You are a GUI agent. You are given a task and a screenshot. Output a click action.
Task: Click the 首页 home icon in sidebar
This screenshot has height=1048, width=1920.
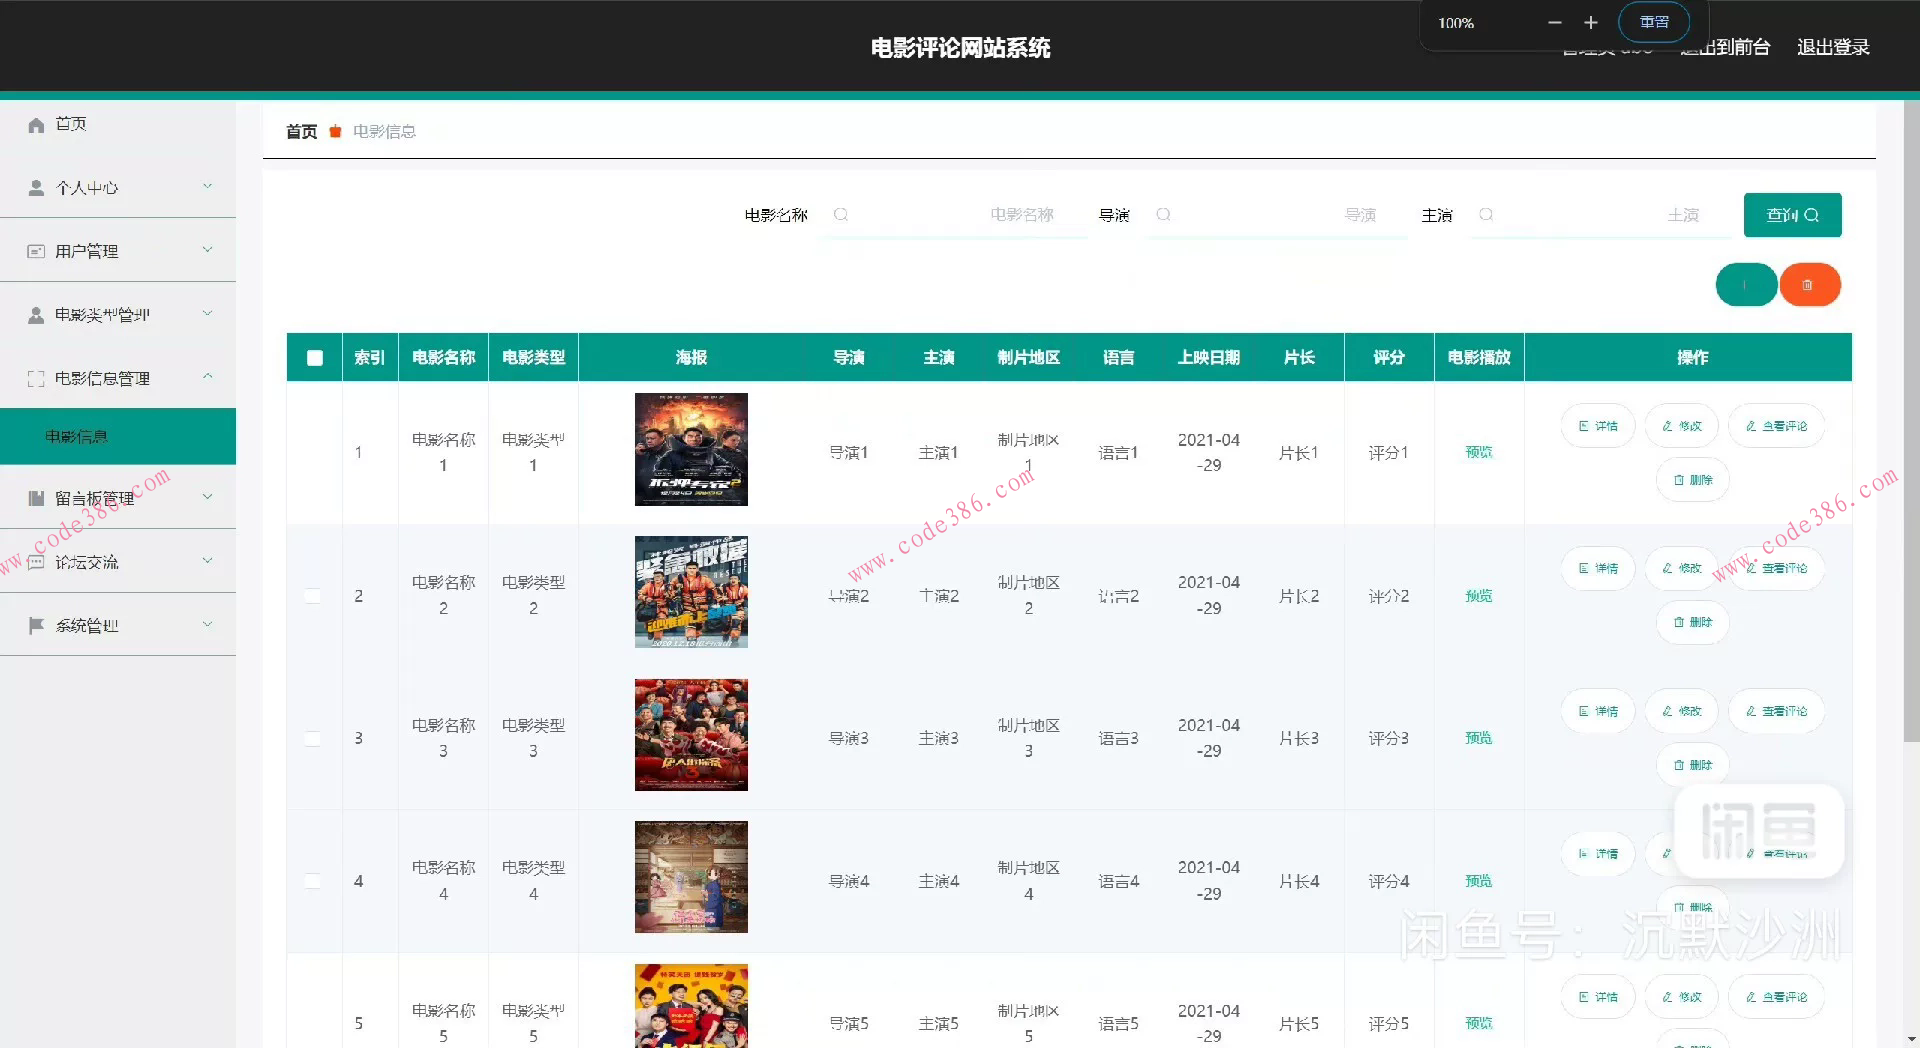(37, 124)
